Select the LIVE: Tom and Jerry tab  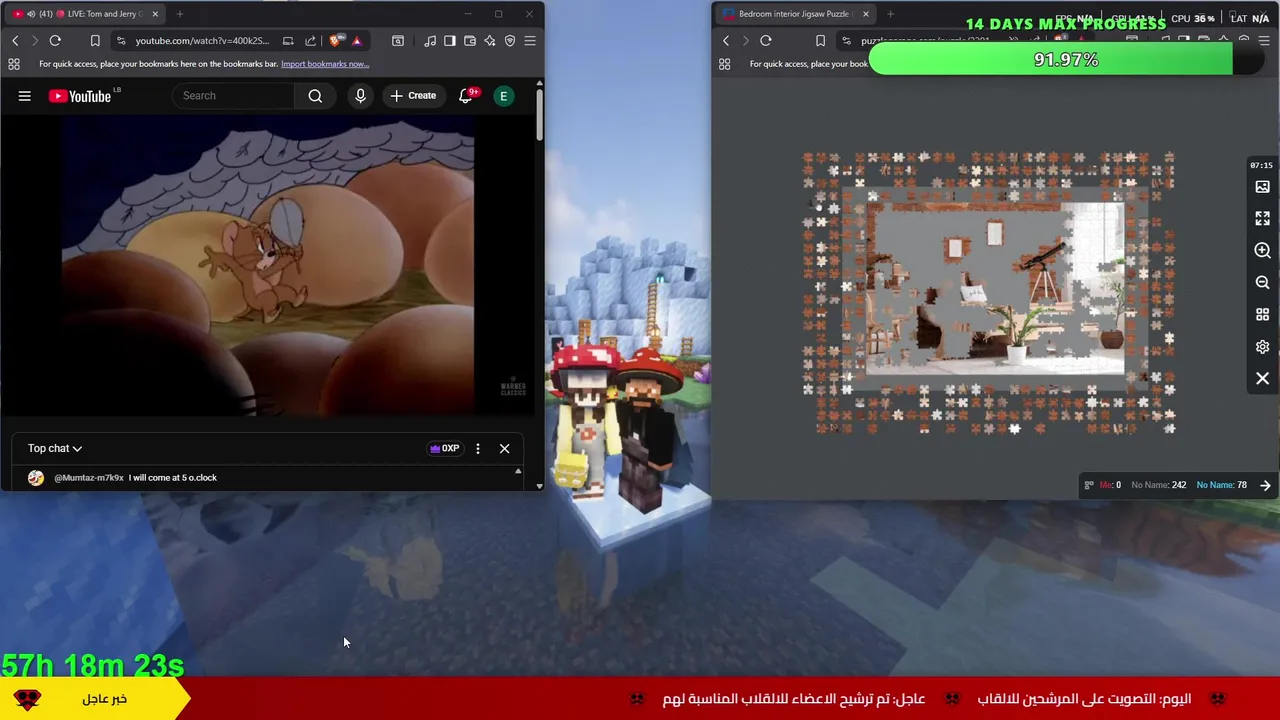tap(85, 14)
